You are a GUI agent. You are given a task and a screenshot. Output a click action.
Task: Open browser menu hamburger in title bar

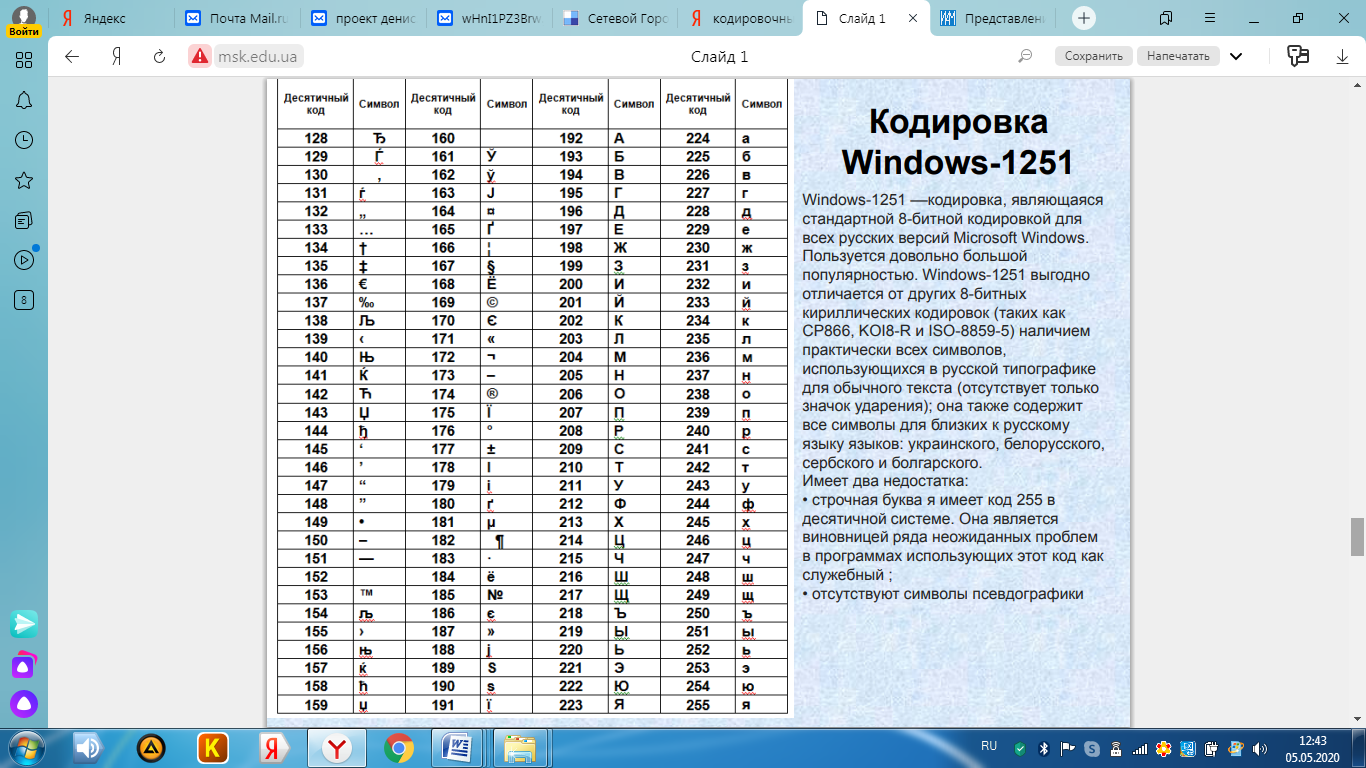point(1210,18)
